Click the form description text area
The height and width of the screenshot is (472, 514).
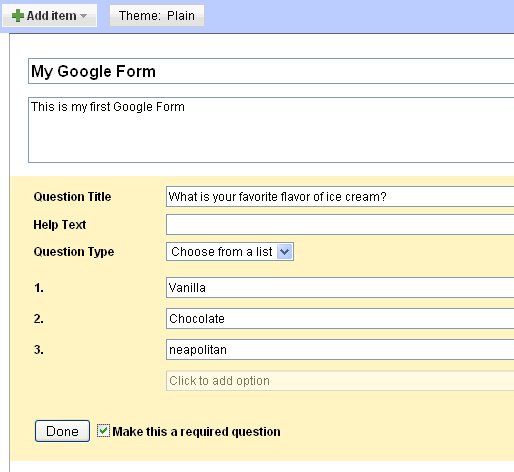click(x=271, y=130)
